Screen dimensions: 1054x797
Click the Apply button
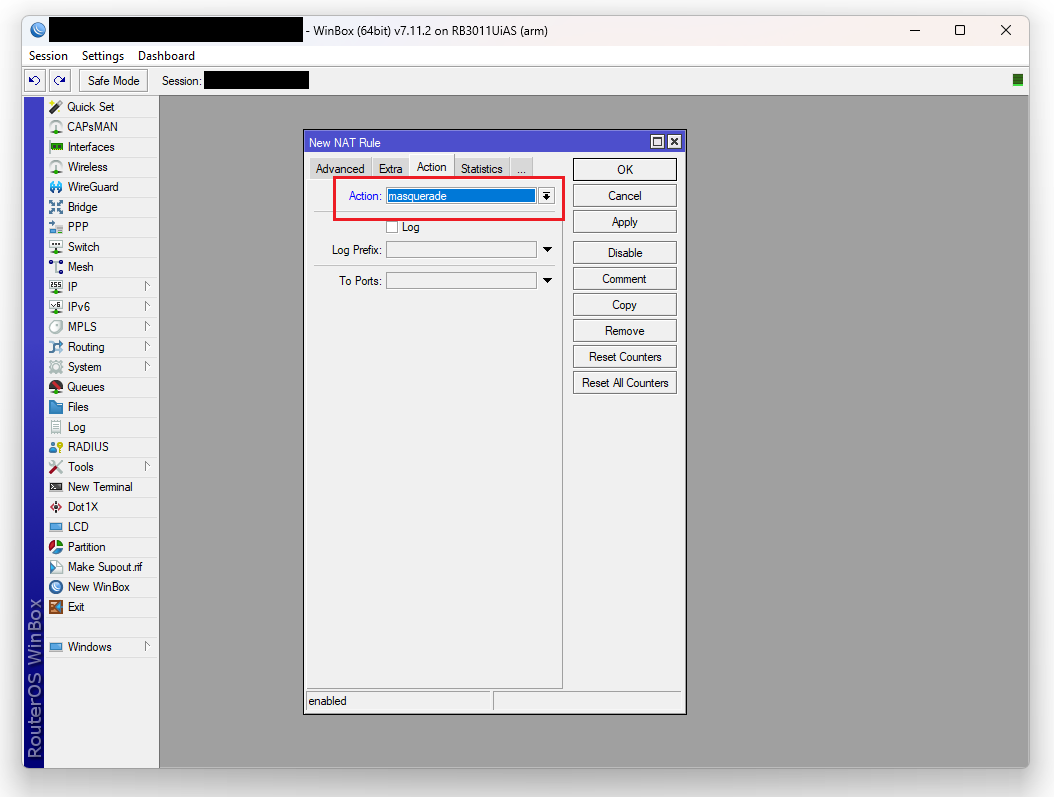(624, 222)
